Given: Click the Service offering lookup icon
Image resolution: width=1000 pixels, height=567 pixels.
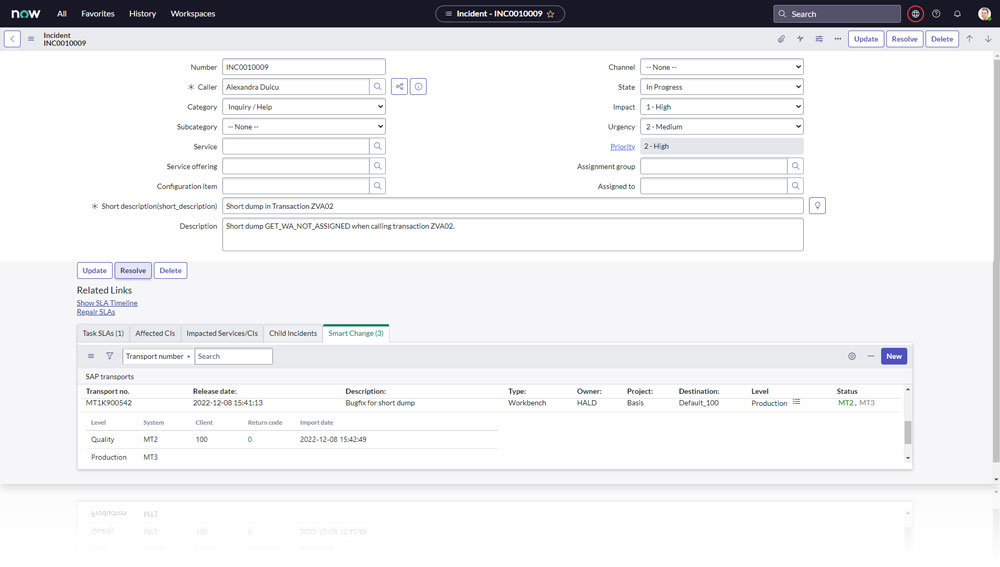Looking at the screenshot, I should pos(378,166).
